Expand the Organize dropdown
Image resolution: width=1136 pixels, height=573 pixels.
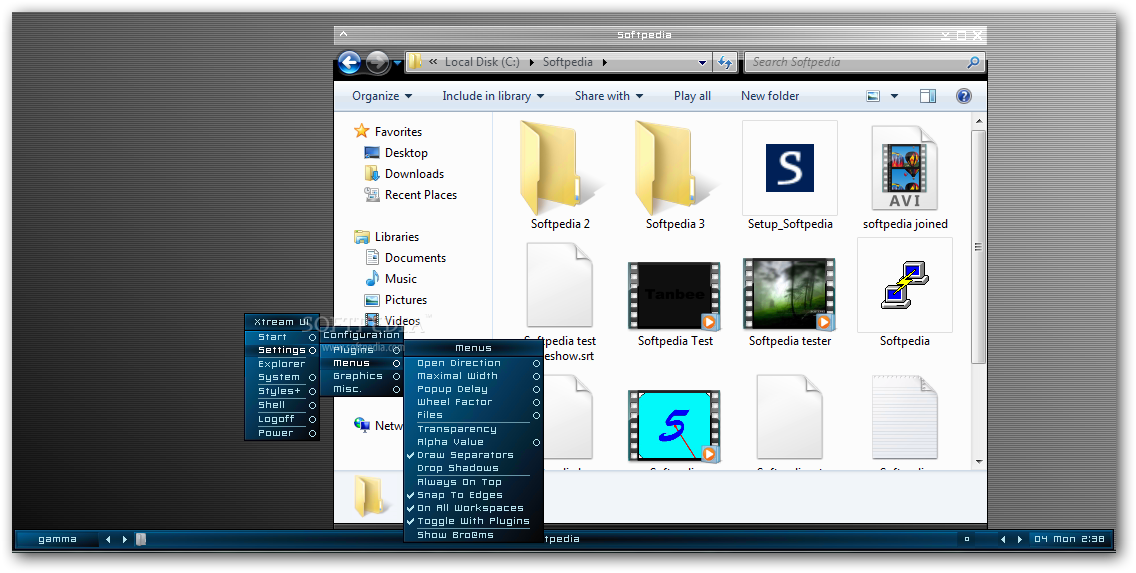pos(382,96)
